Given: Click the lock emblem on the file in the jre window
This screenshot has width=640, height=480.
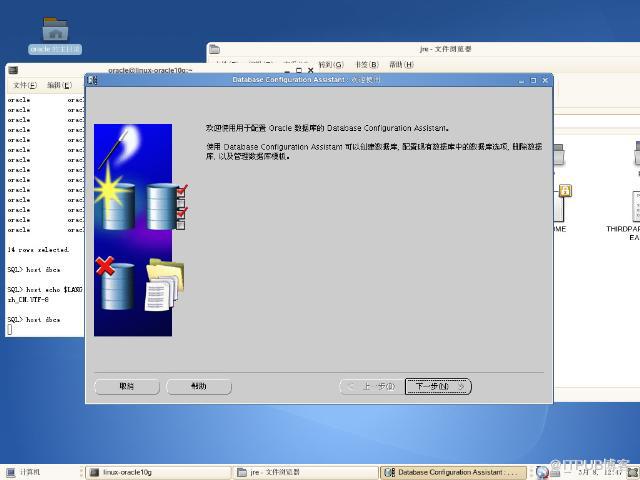Looking at the screenshot, I should pyautogui.click(x=565, y=190).
